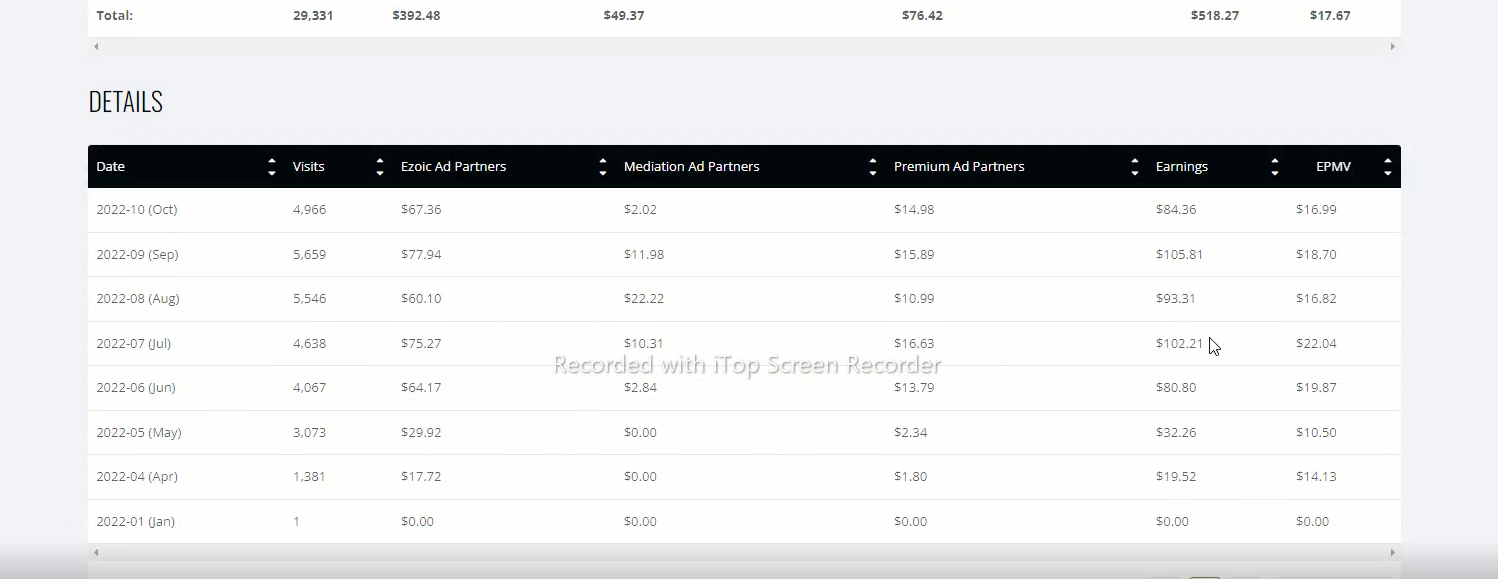Click August mediation value $22.22
The width and height of the screenshot is (1498, 579).
click(644, 299)
